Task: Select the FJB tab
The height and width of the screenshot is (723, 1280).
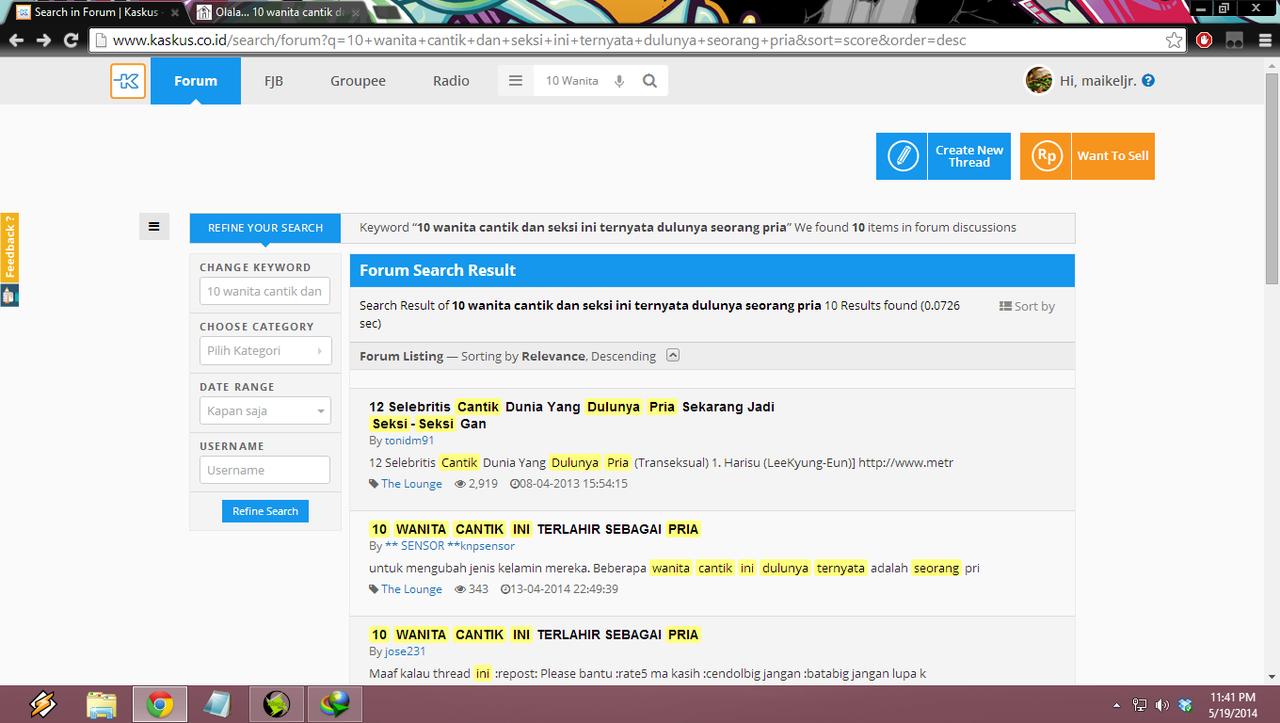Action: point(273,81)
